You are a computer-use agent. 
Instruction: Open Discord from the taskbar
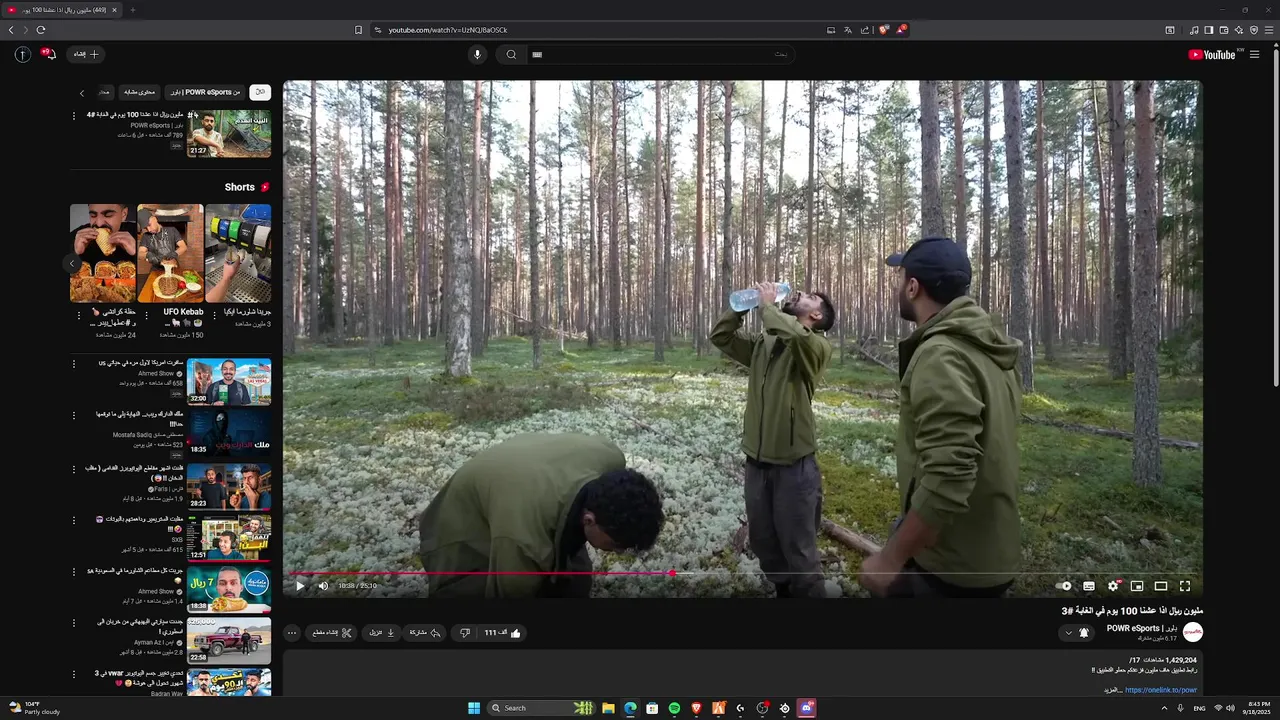(x=806, y=708)
